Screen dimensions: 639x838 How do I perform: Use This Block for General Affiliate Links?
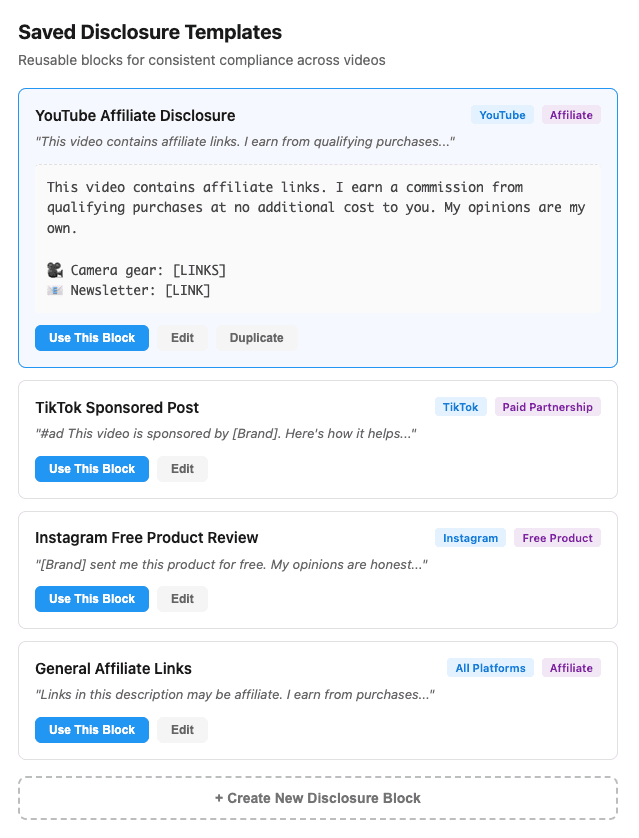point(91,730)
